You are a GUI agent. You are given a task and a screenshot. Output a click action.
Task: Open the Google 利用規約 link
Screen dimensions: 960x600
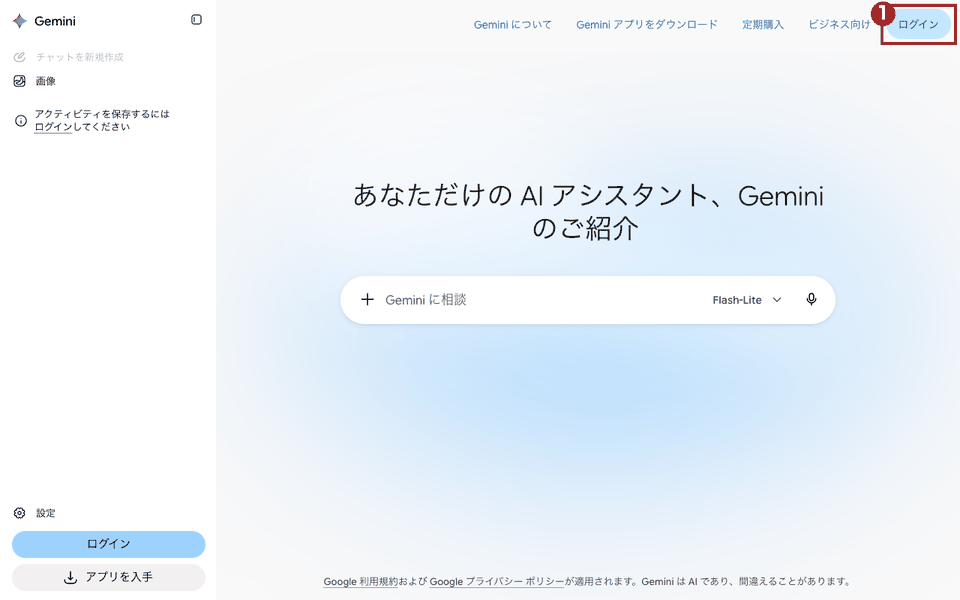(x=361, y=581)
